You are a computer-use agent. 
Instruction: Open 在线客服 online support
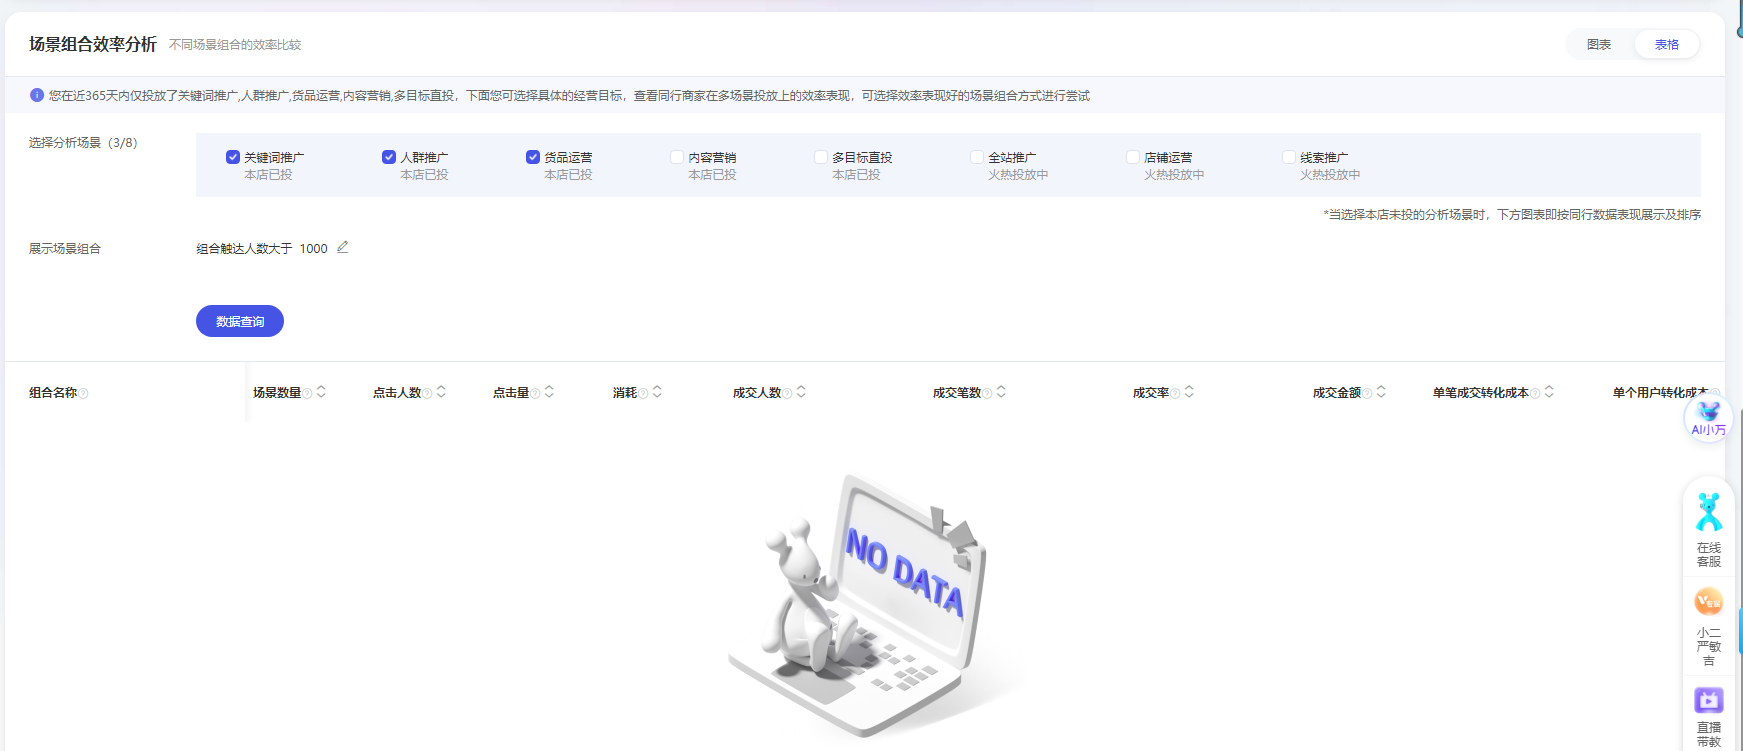1708,530
